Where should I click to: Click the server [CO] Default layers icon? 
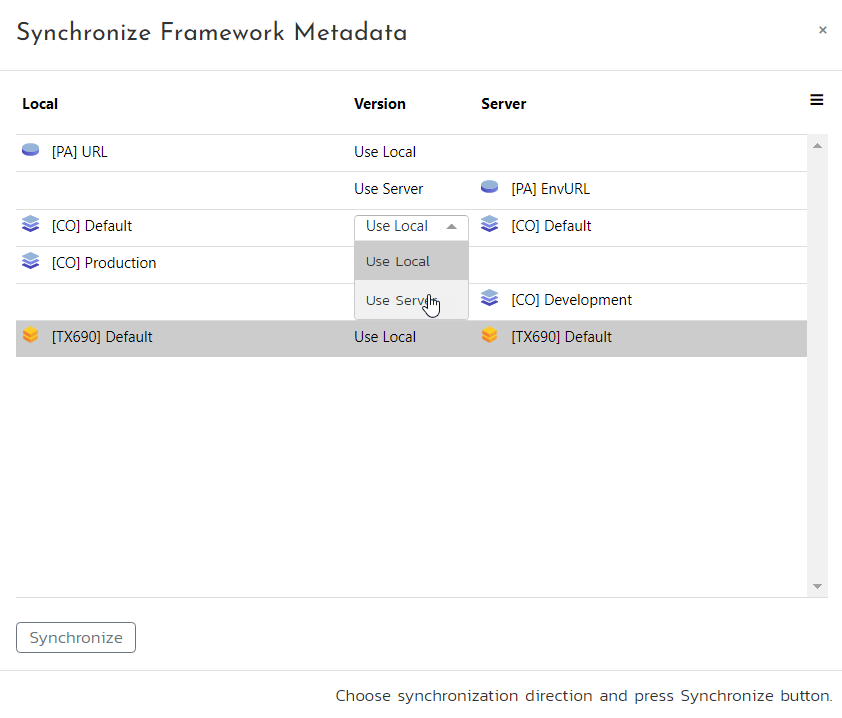pyautogui.click(x=489, y=225)
